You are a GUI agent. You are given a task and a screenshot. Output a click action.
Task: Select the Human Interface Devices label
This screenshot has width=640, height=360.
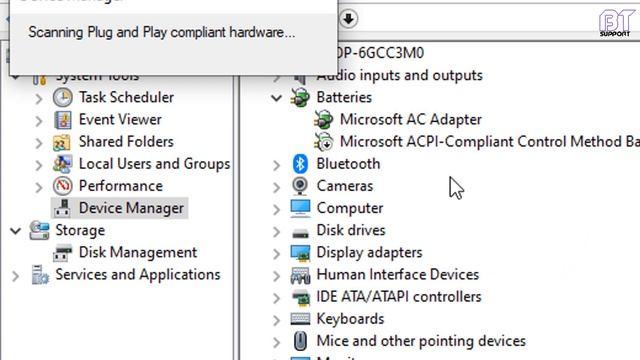click(398, 275)
